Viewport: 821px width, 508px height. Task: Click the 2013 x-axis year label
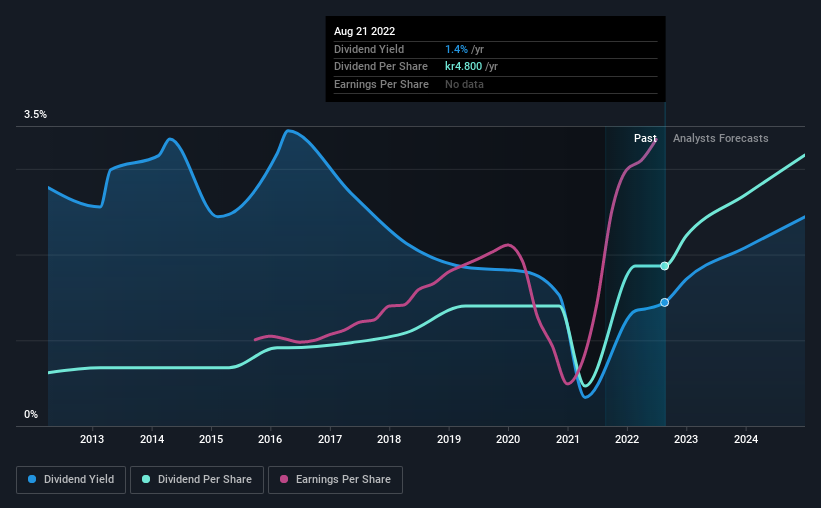click(x=92, y=439)
